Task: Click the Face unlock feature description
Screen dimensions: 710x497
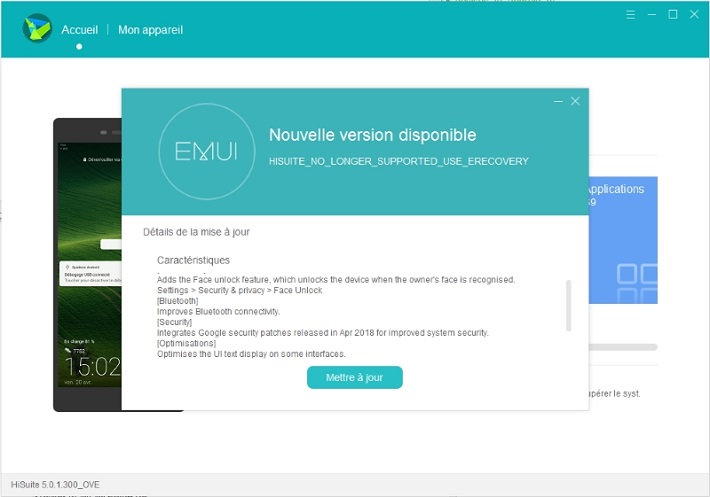Action: (x=336, y=280)
